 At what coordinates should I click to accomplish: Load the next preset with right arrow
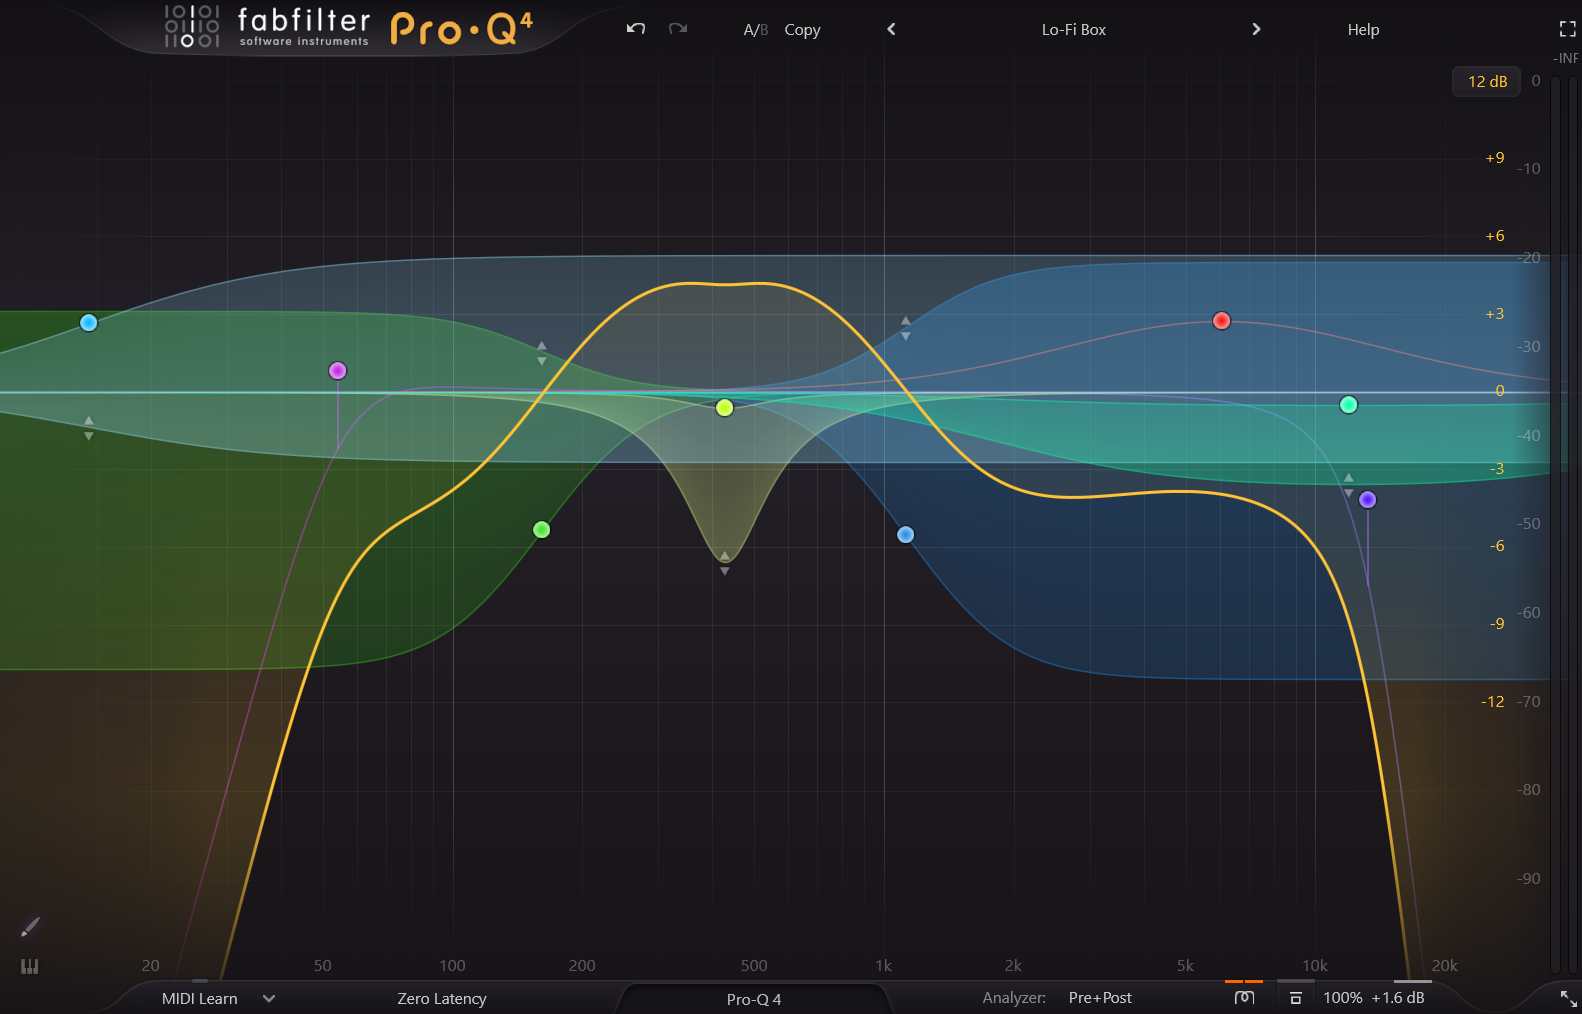pos(1256,29)
